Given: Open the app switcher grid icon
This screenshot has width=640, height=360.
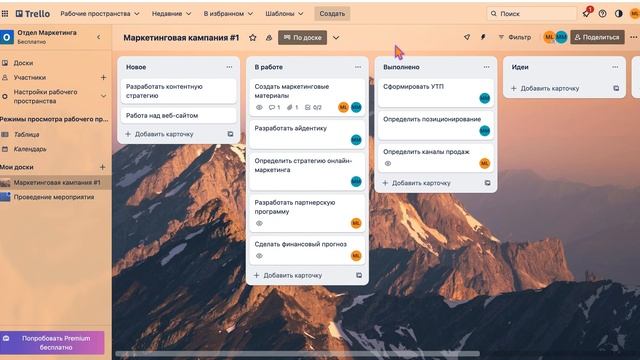Looking at the screenshot, I should tap(5, 13).
